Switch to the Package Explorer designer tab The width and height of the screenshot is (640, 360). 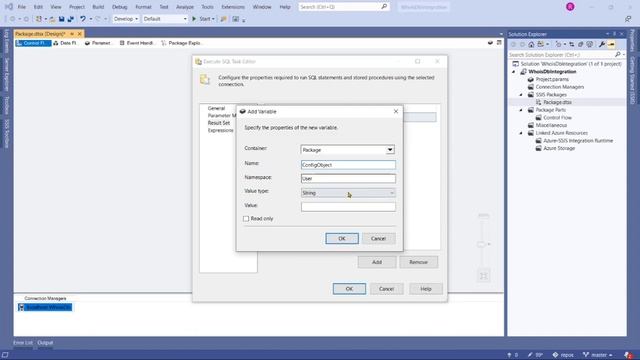click(182, 43)
